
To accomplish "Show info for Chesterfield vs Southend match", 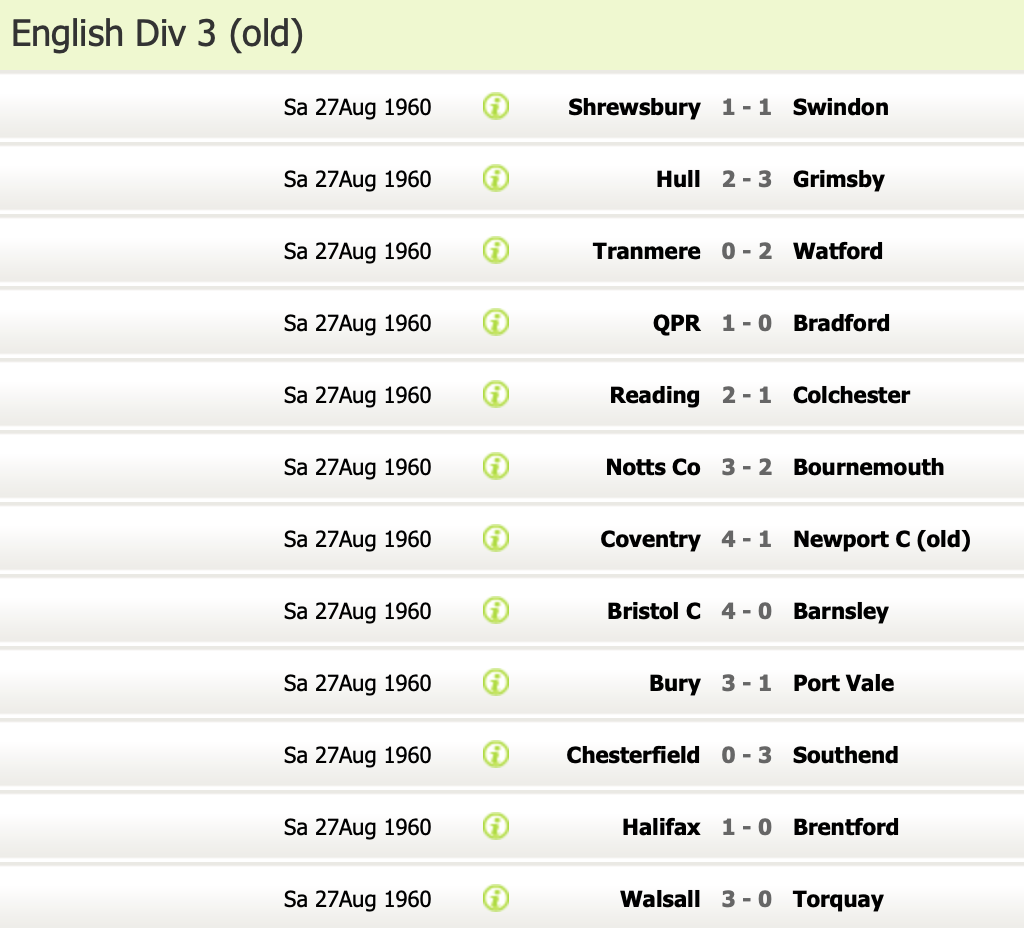I will click(496, 754).
